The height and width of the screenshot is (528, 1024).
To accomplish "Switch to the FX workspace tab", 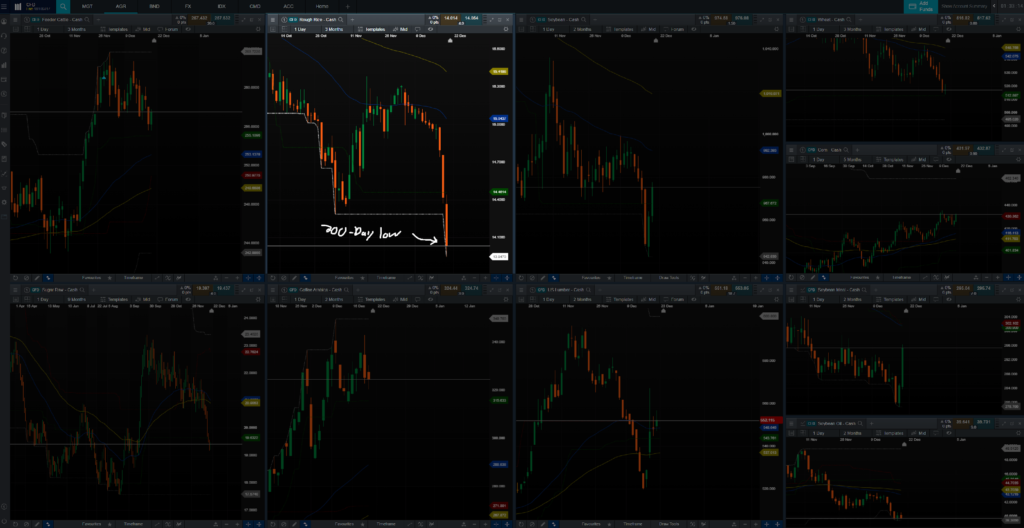I will point(188,6).
